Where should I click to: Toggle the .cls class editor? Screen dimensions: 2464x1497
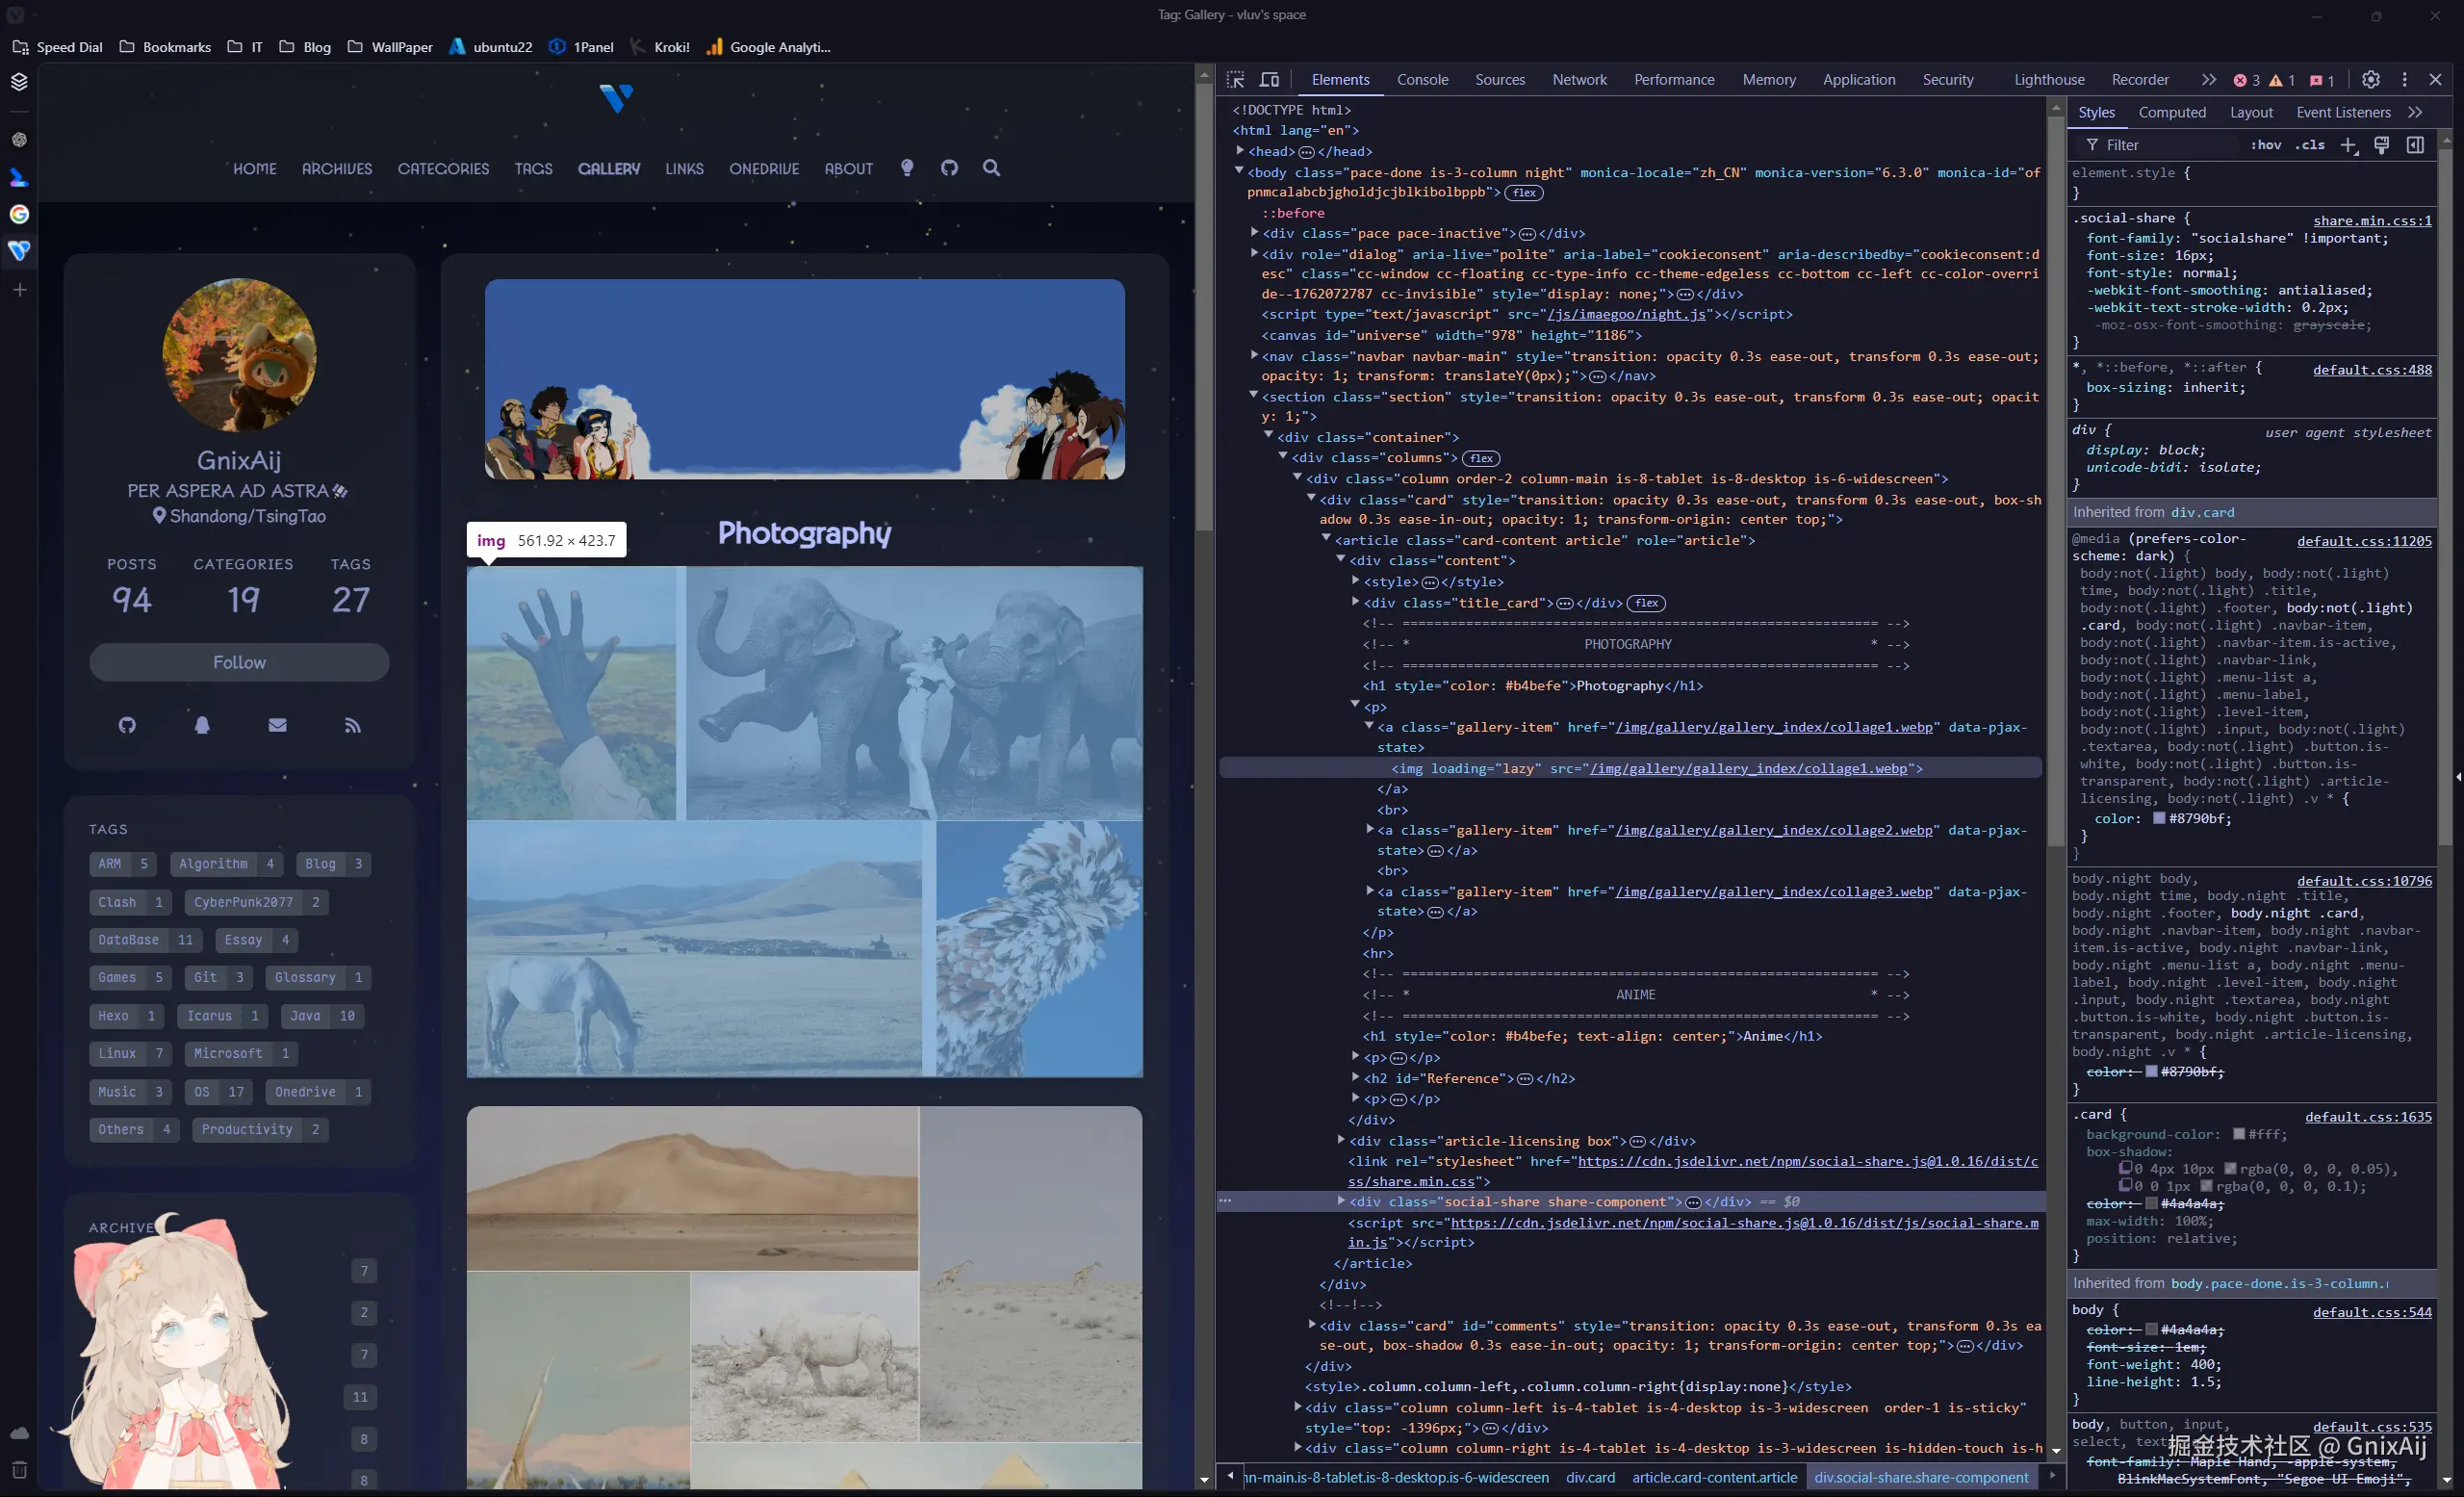pyautogui.click(x=2309, y=145)
